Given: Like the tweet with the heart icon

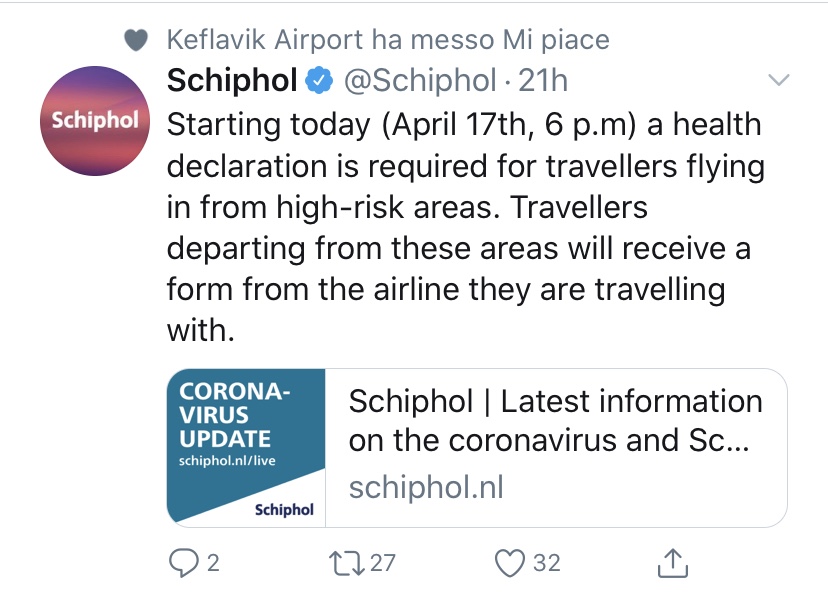Looking at the screenshot, I should (x=510, y=563).
